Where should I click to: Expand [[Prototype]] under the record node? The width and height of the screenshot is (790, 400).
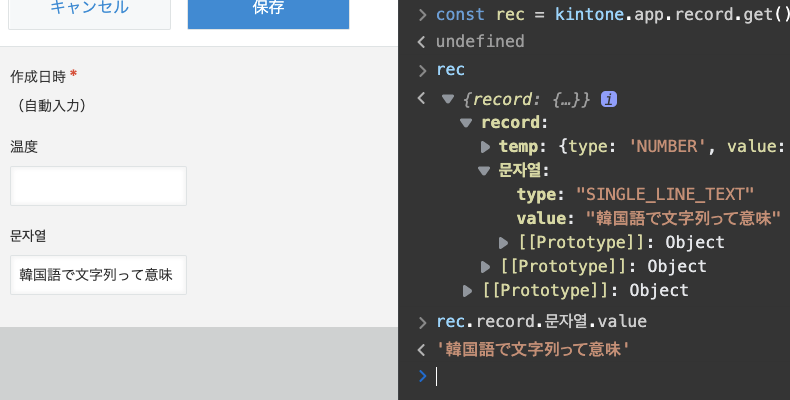click(485, 266)
